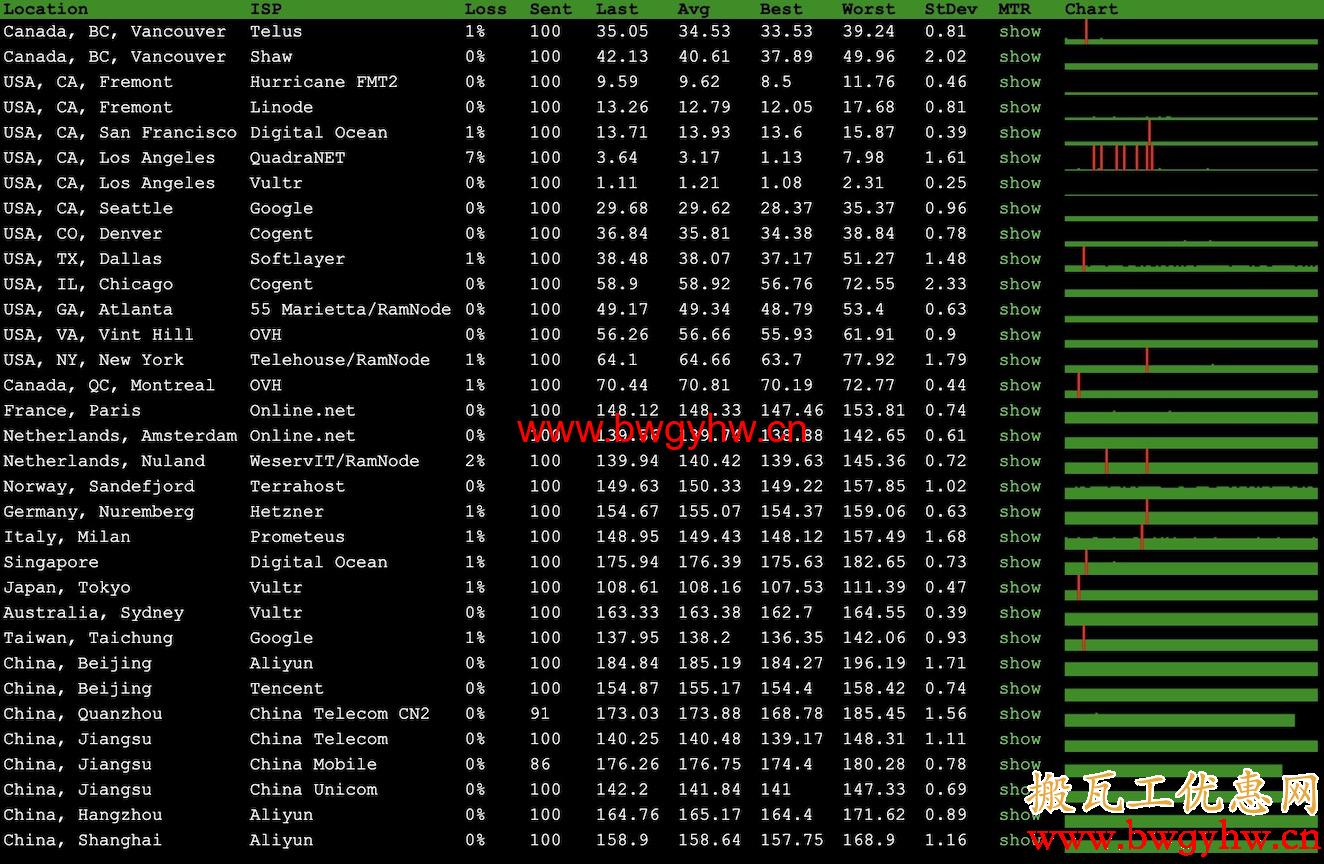Click the MTR column header
Viewport: 1324px width, 864px height.
pyautogui.click(x=1015, y=8)
